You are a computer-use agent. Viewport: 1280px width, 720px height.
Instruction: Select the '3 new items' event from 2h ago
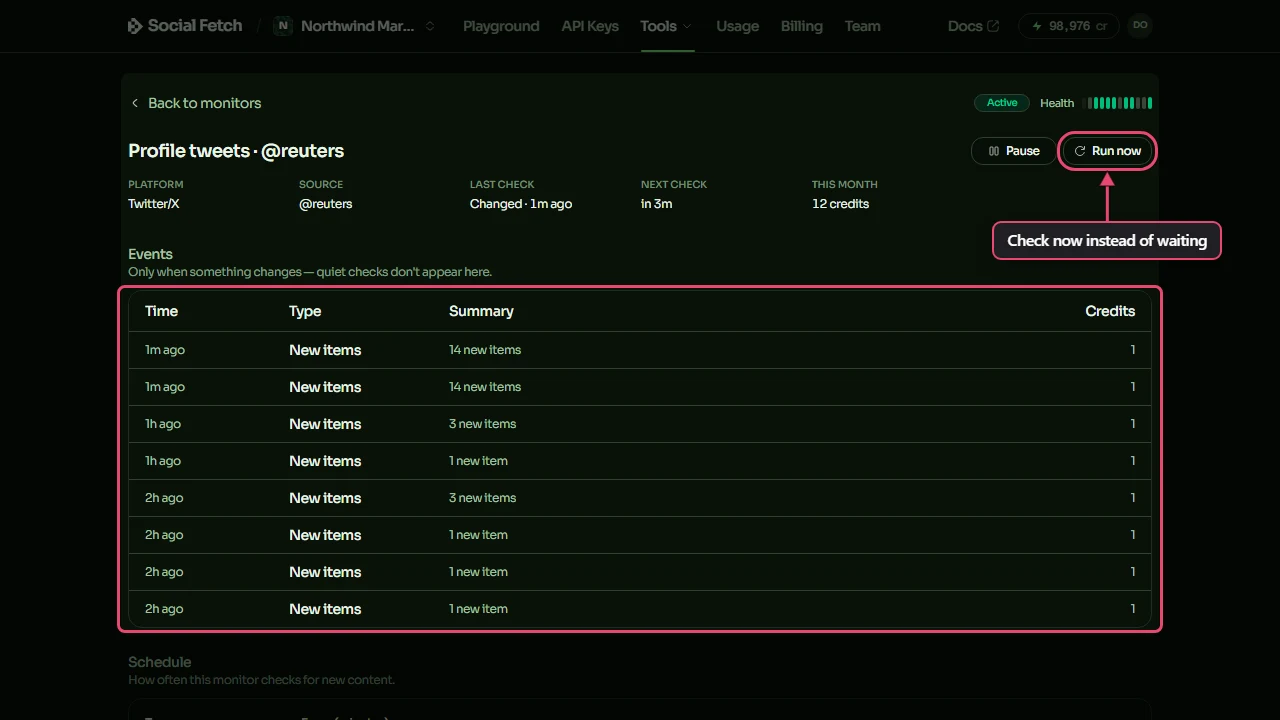tap(640, 498)
